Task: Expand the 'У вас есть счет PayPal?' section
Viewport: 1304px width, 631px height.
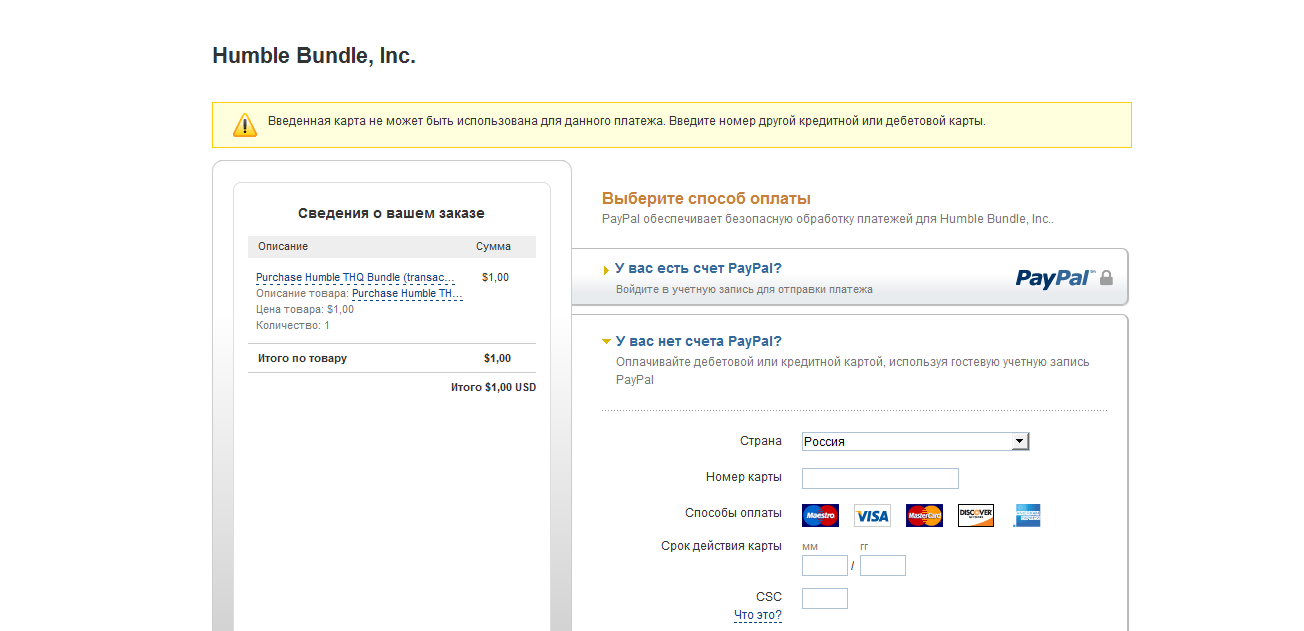Action: (698, 268)
